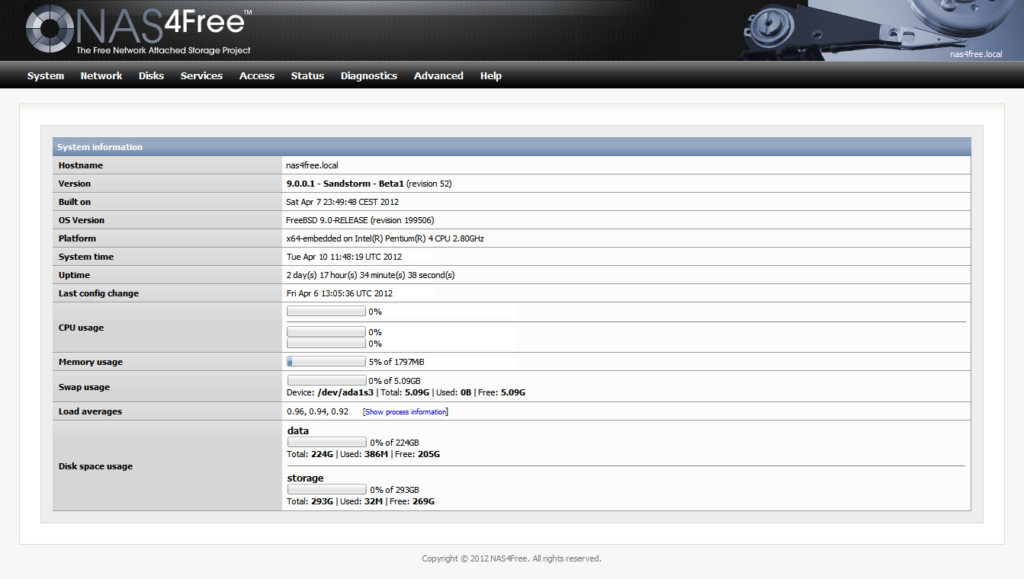This screenshot has height=579, width=1024.
Task: Click the Memory usage progress bar
Action: [326, 362]
